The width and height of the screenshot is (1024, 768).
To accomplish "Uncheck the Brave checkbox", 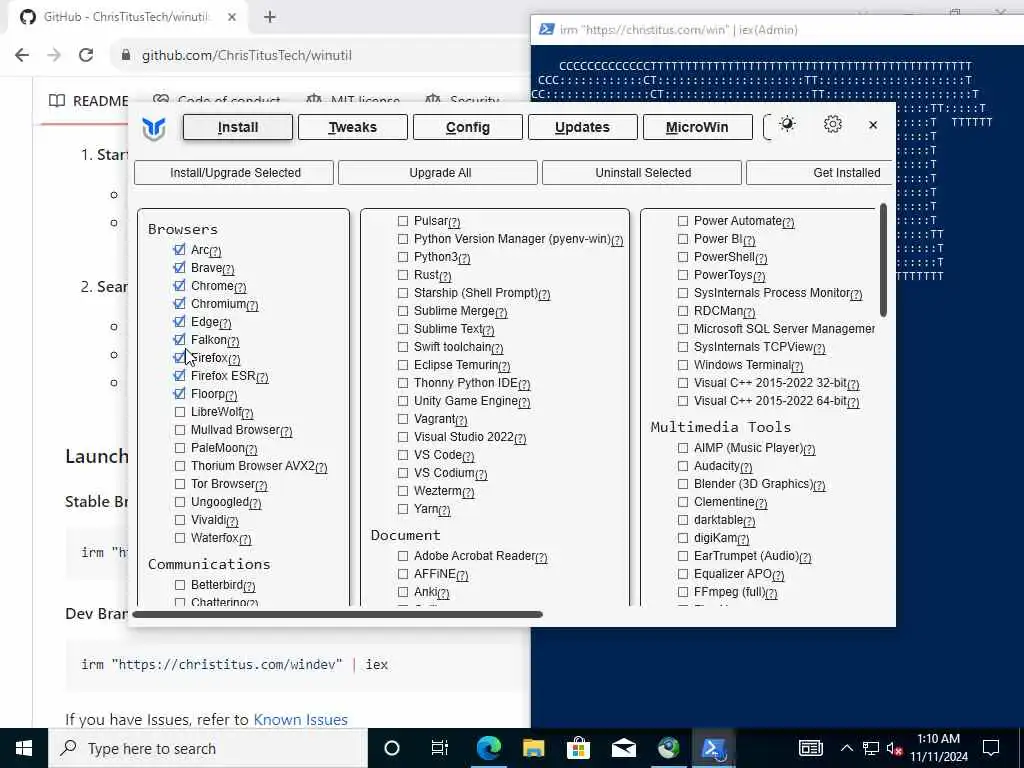I will [x=180, y=268].
